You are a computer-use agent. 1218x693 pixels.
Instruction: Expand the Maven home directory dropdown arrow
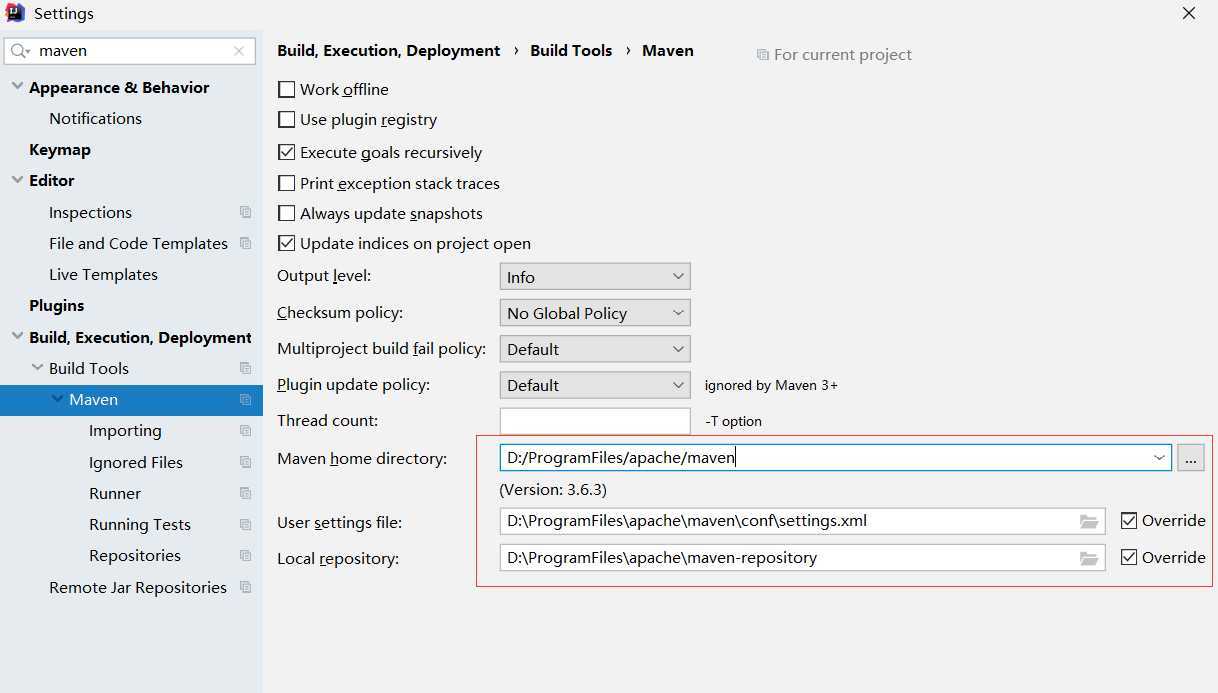click(1159, 458)
